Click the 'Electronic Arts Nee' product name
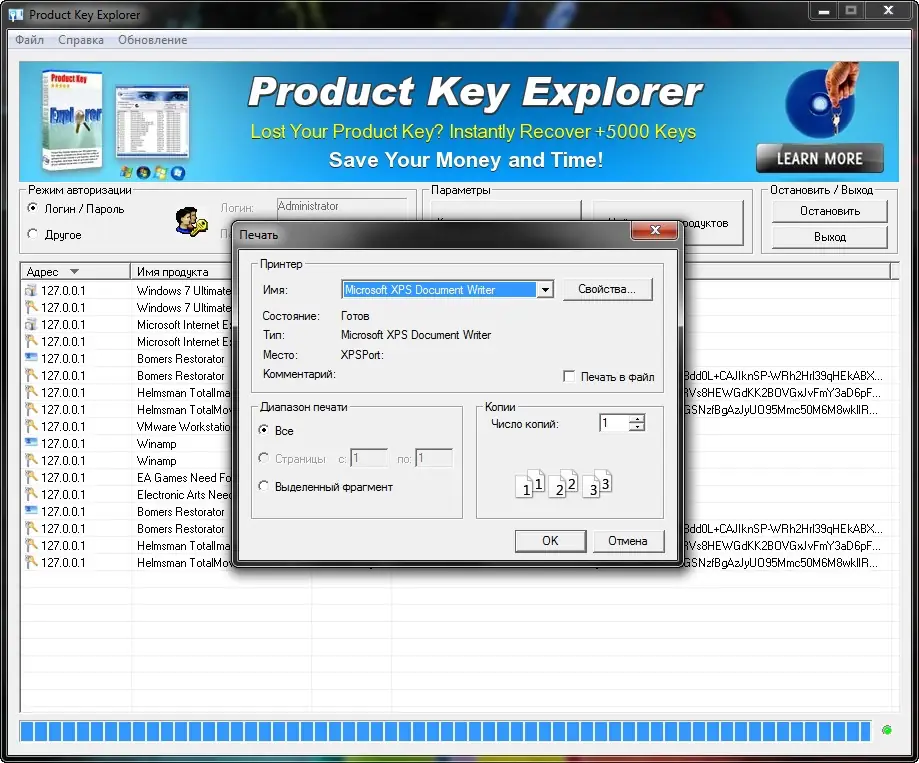 184,494
